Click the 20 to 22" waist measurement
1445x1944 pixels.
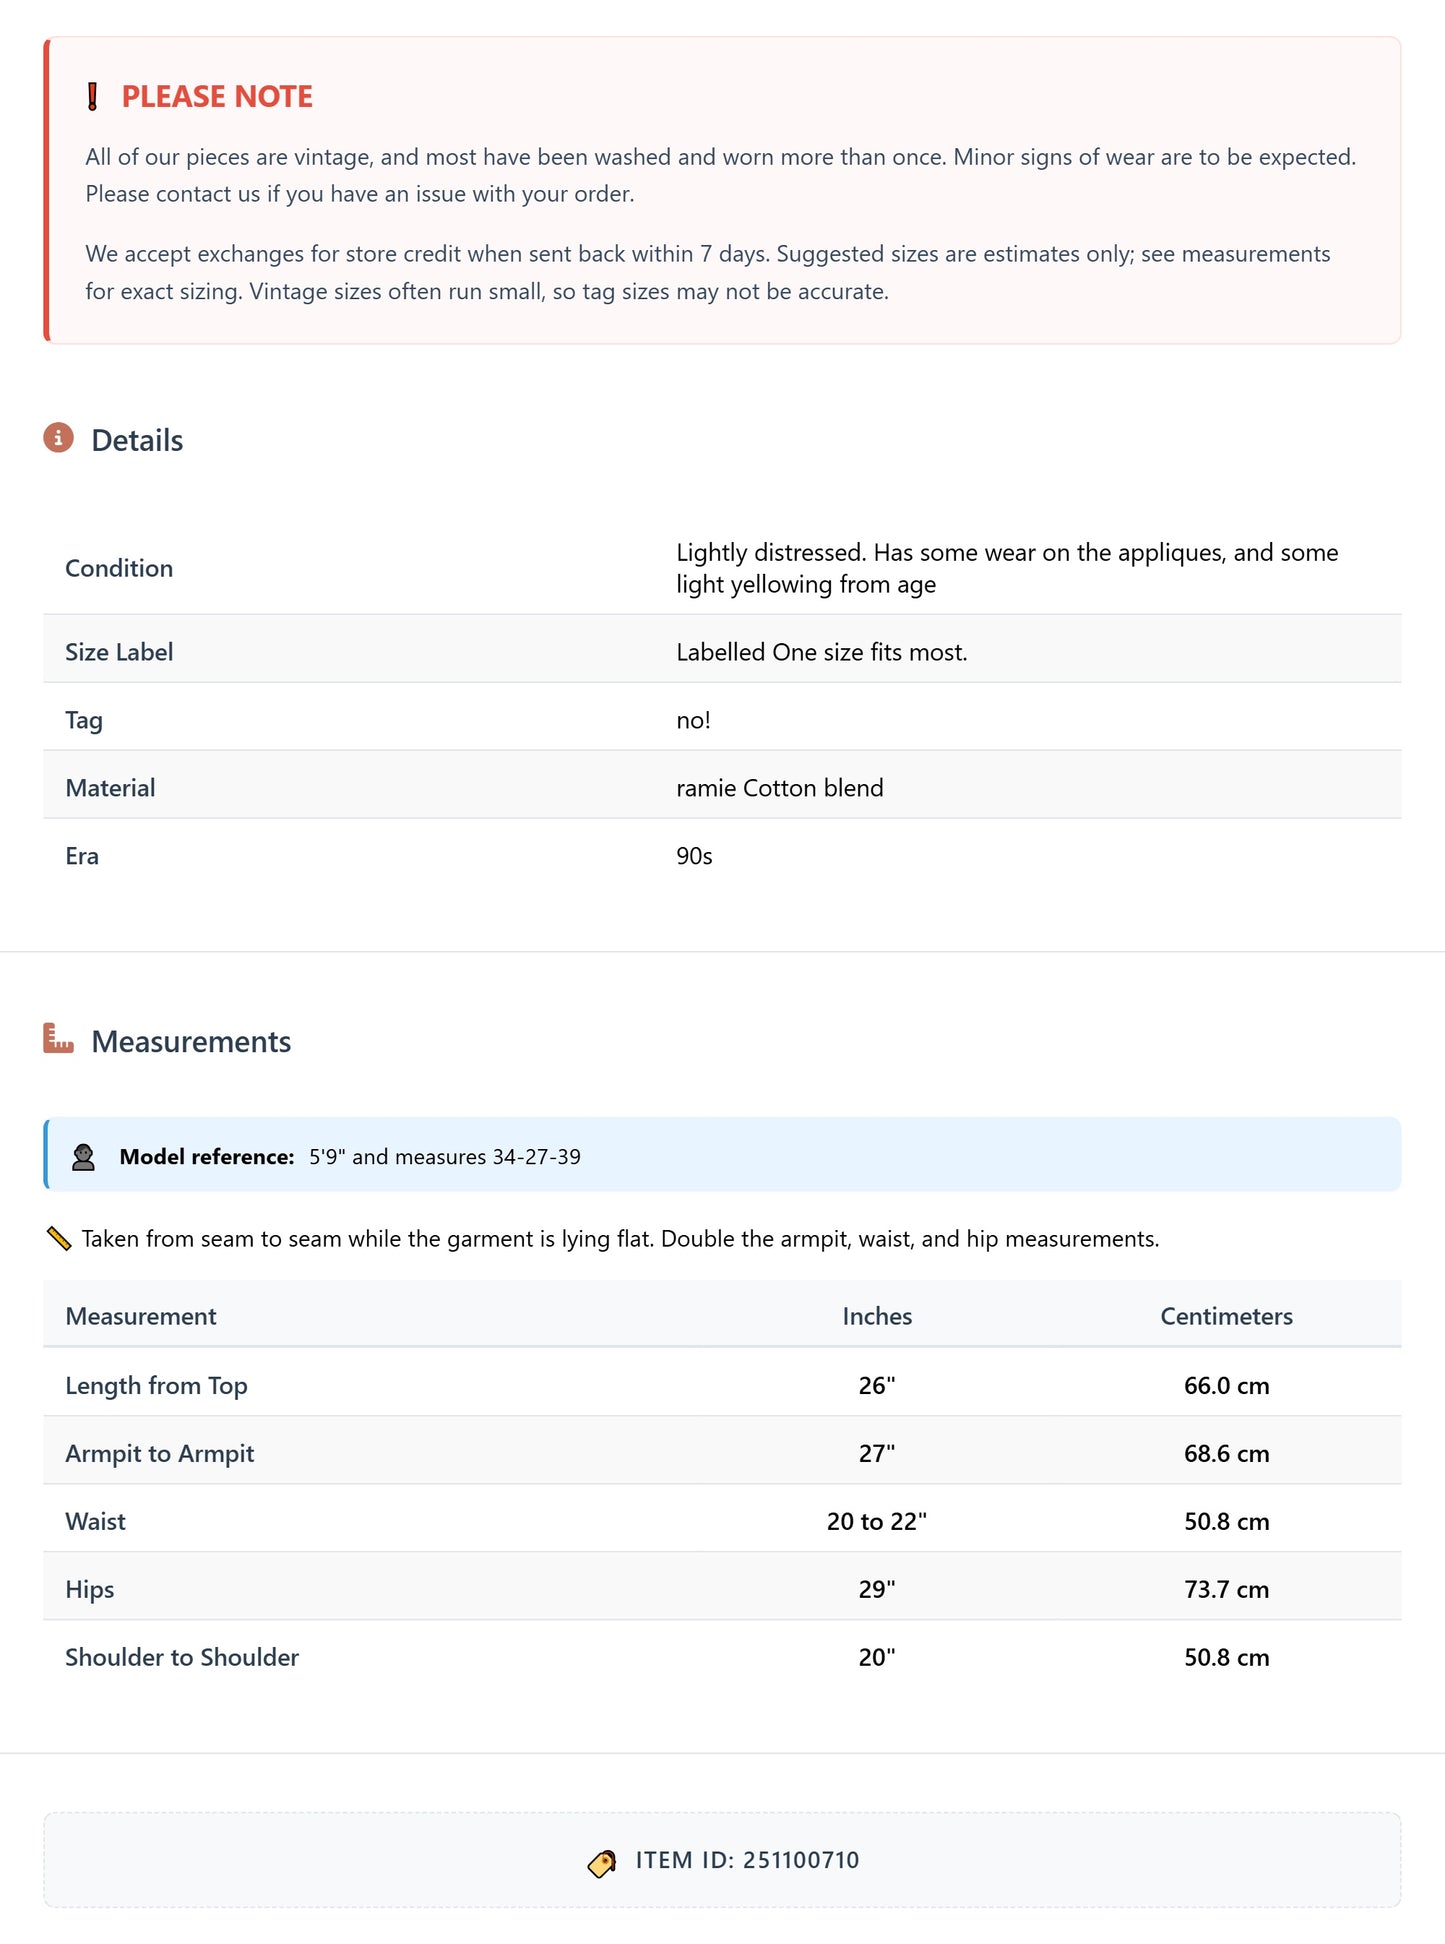[877, 1521]
